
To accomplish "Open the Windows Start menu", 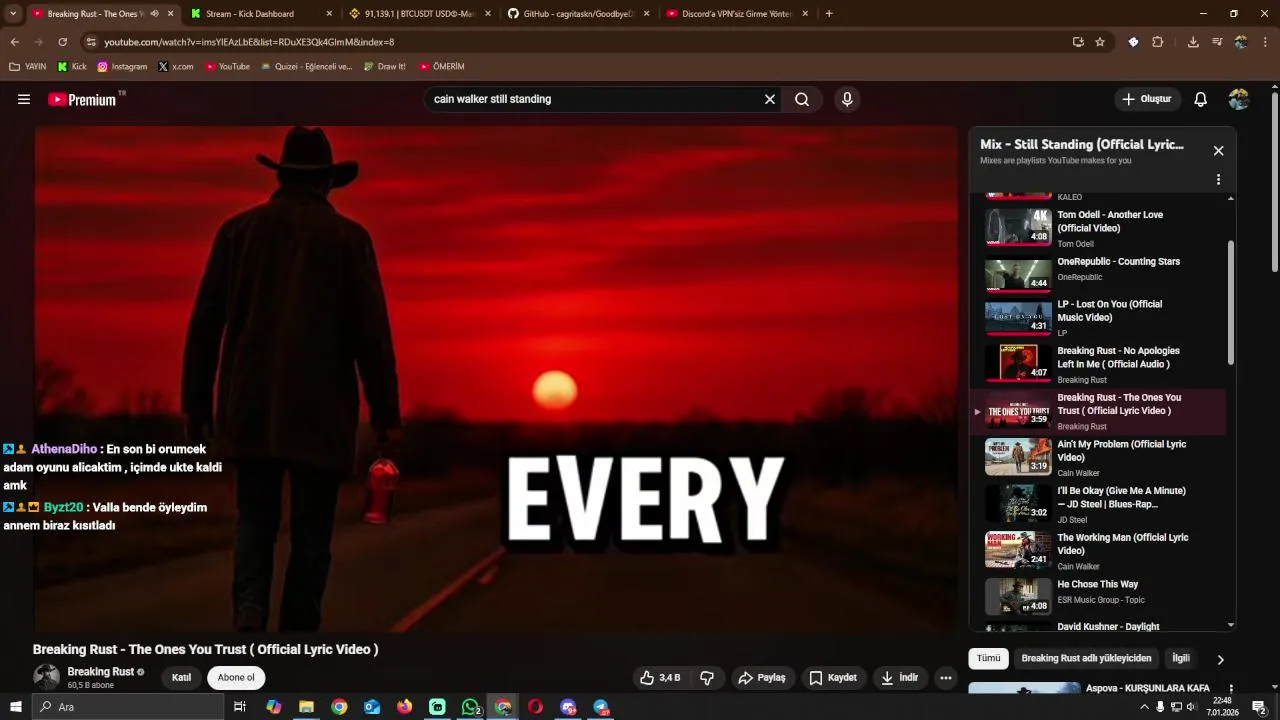I will (16, 707).
